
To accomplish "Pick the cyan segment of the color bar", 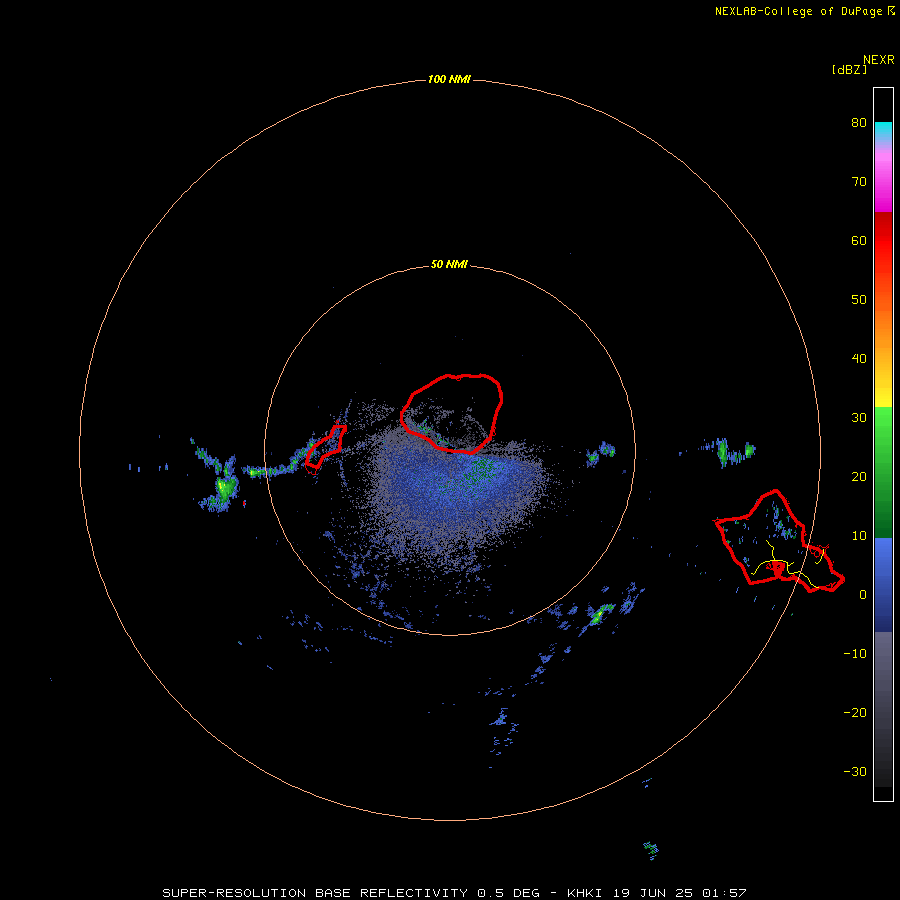I will [x=883, y=130].
